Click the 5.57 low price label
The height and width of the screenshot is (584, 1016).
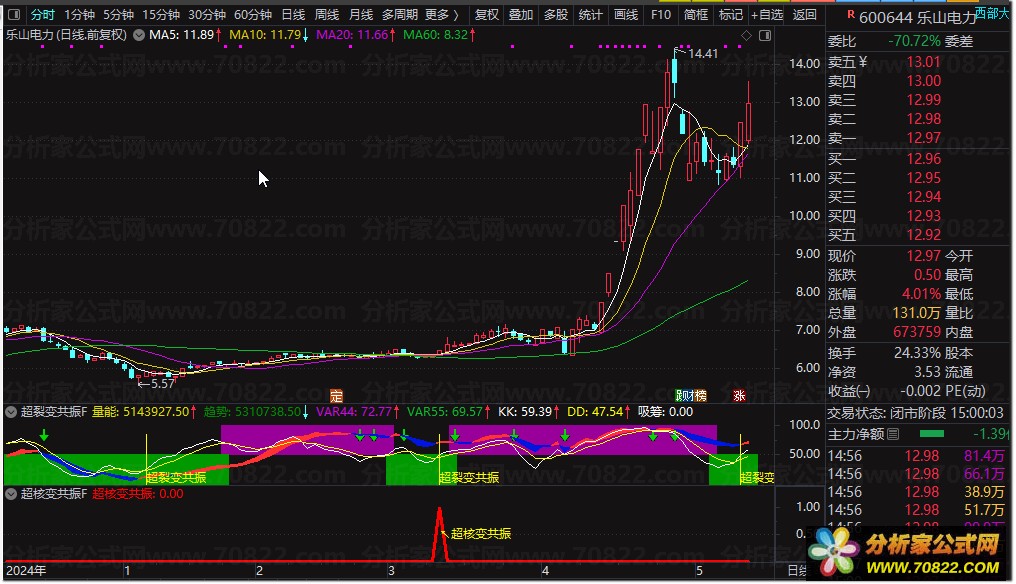(x=163, y=384)
